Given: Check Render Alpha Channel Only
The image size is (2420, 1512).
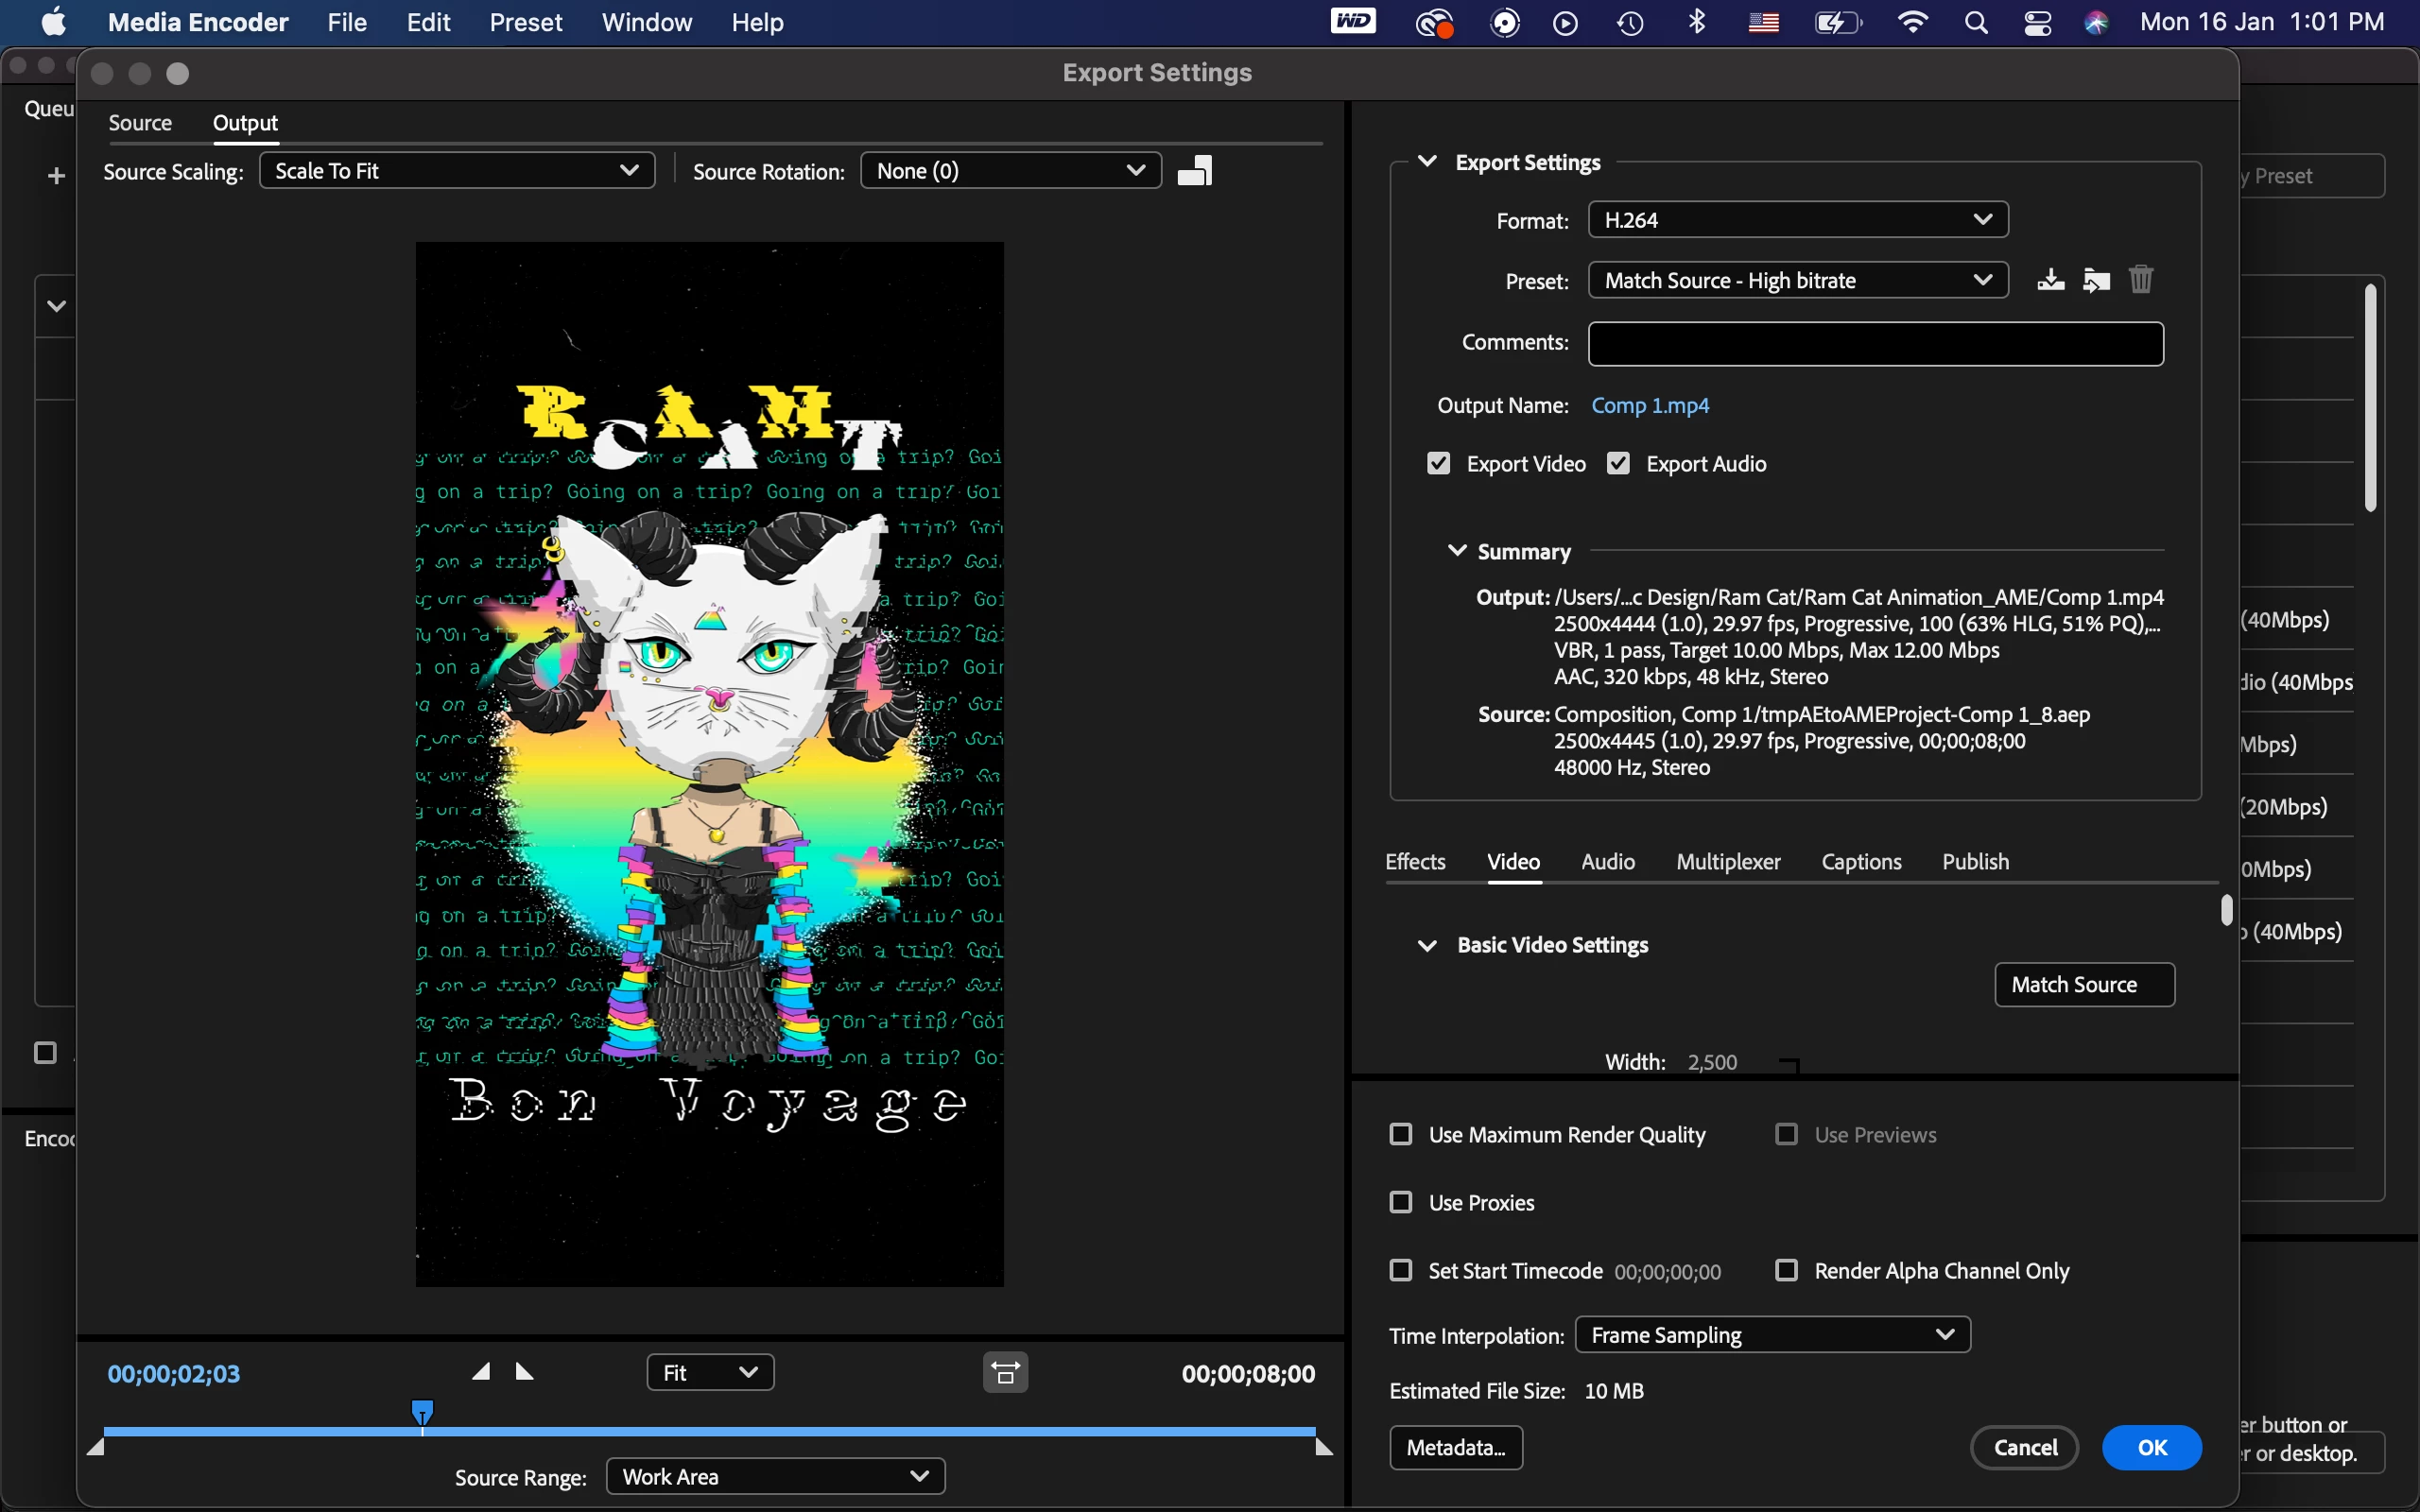Looking at the screenshot, I should [x=1786, y=1271].
